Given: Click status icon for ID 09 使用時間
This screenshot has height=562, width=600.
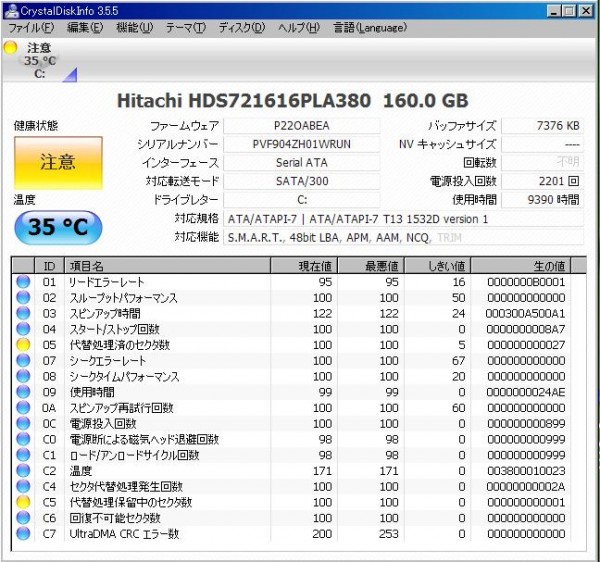Looking at the screenshot, I should (x=23, y=392).
